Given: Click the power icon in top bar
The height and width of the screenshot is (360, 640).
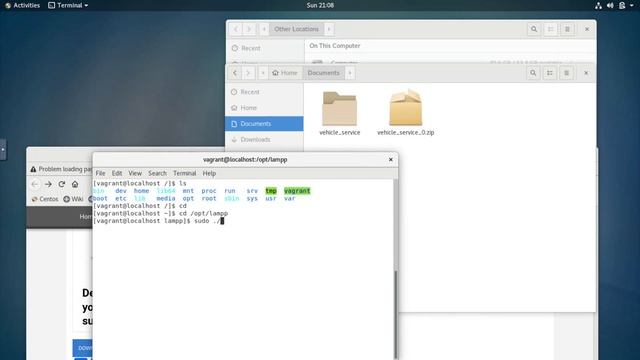Looking at the screenshot, I should (622, 6).
